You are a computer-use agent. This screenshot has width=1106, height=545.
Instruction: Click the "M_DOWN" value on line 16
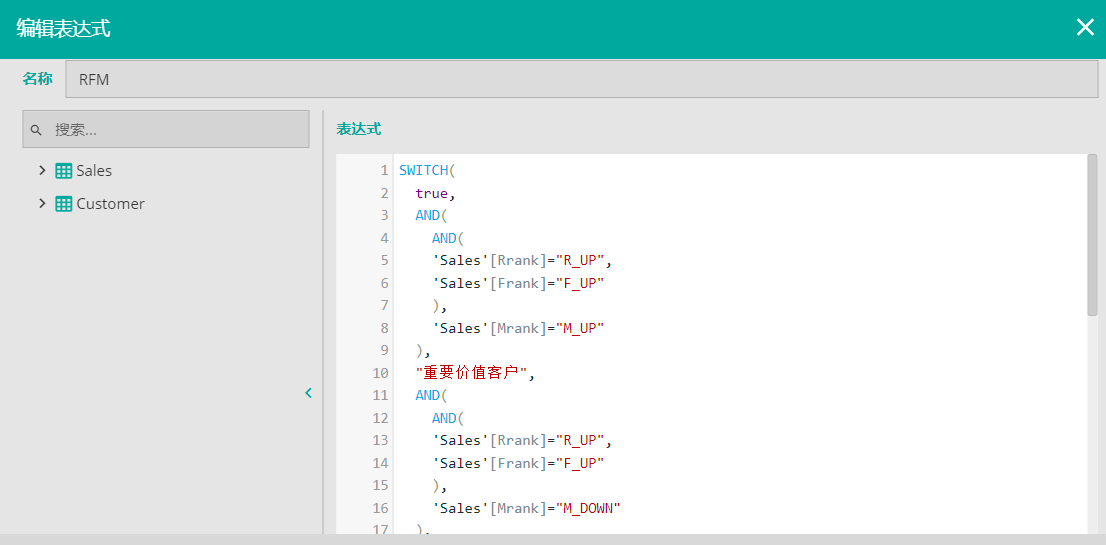(588, 508)
